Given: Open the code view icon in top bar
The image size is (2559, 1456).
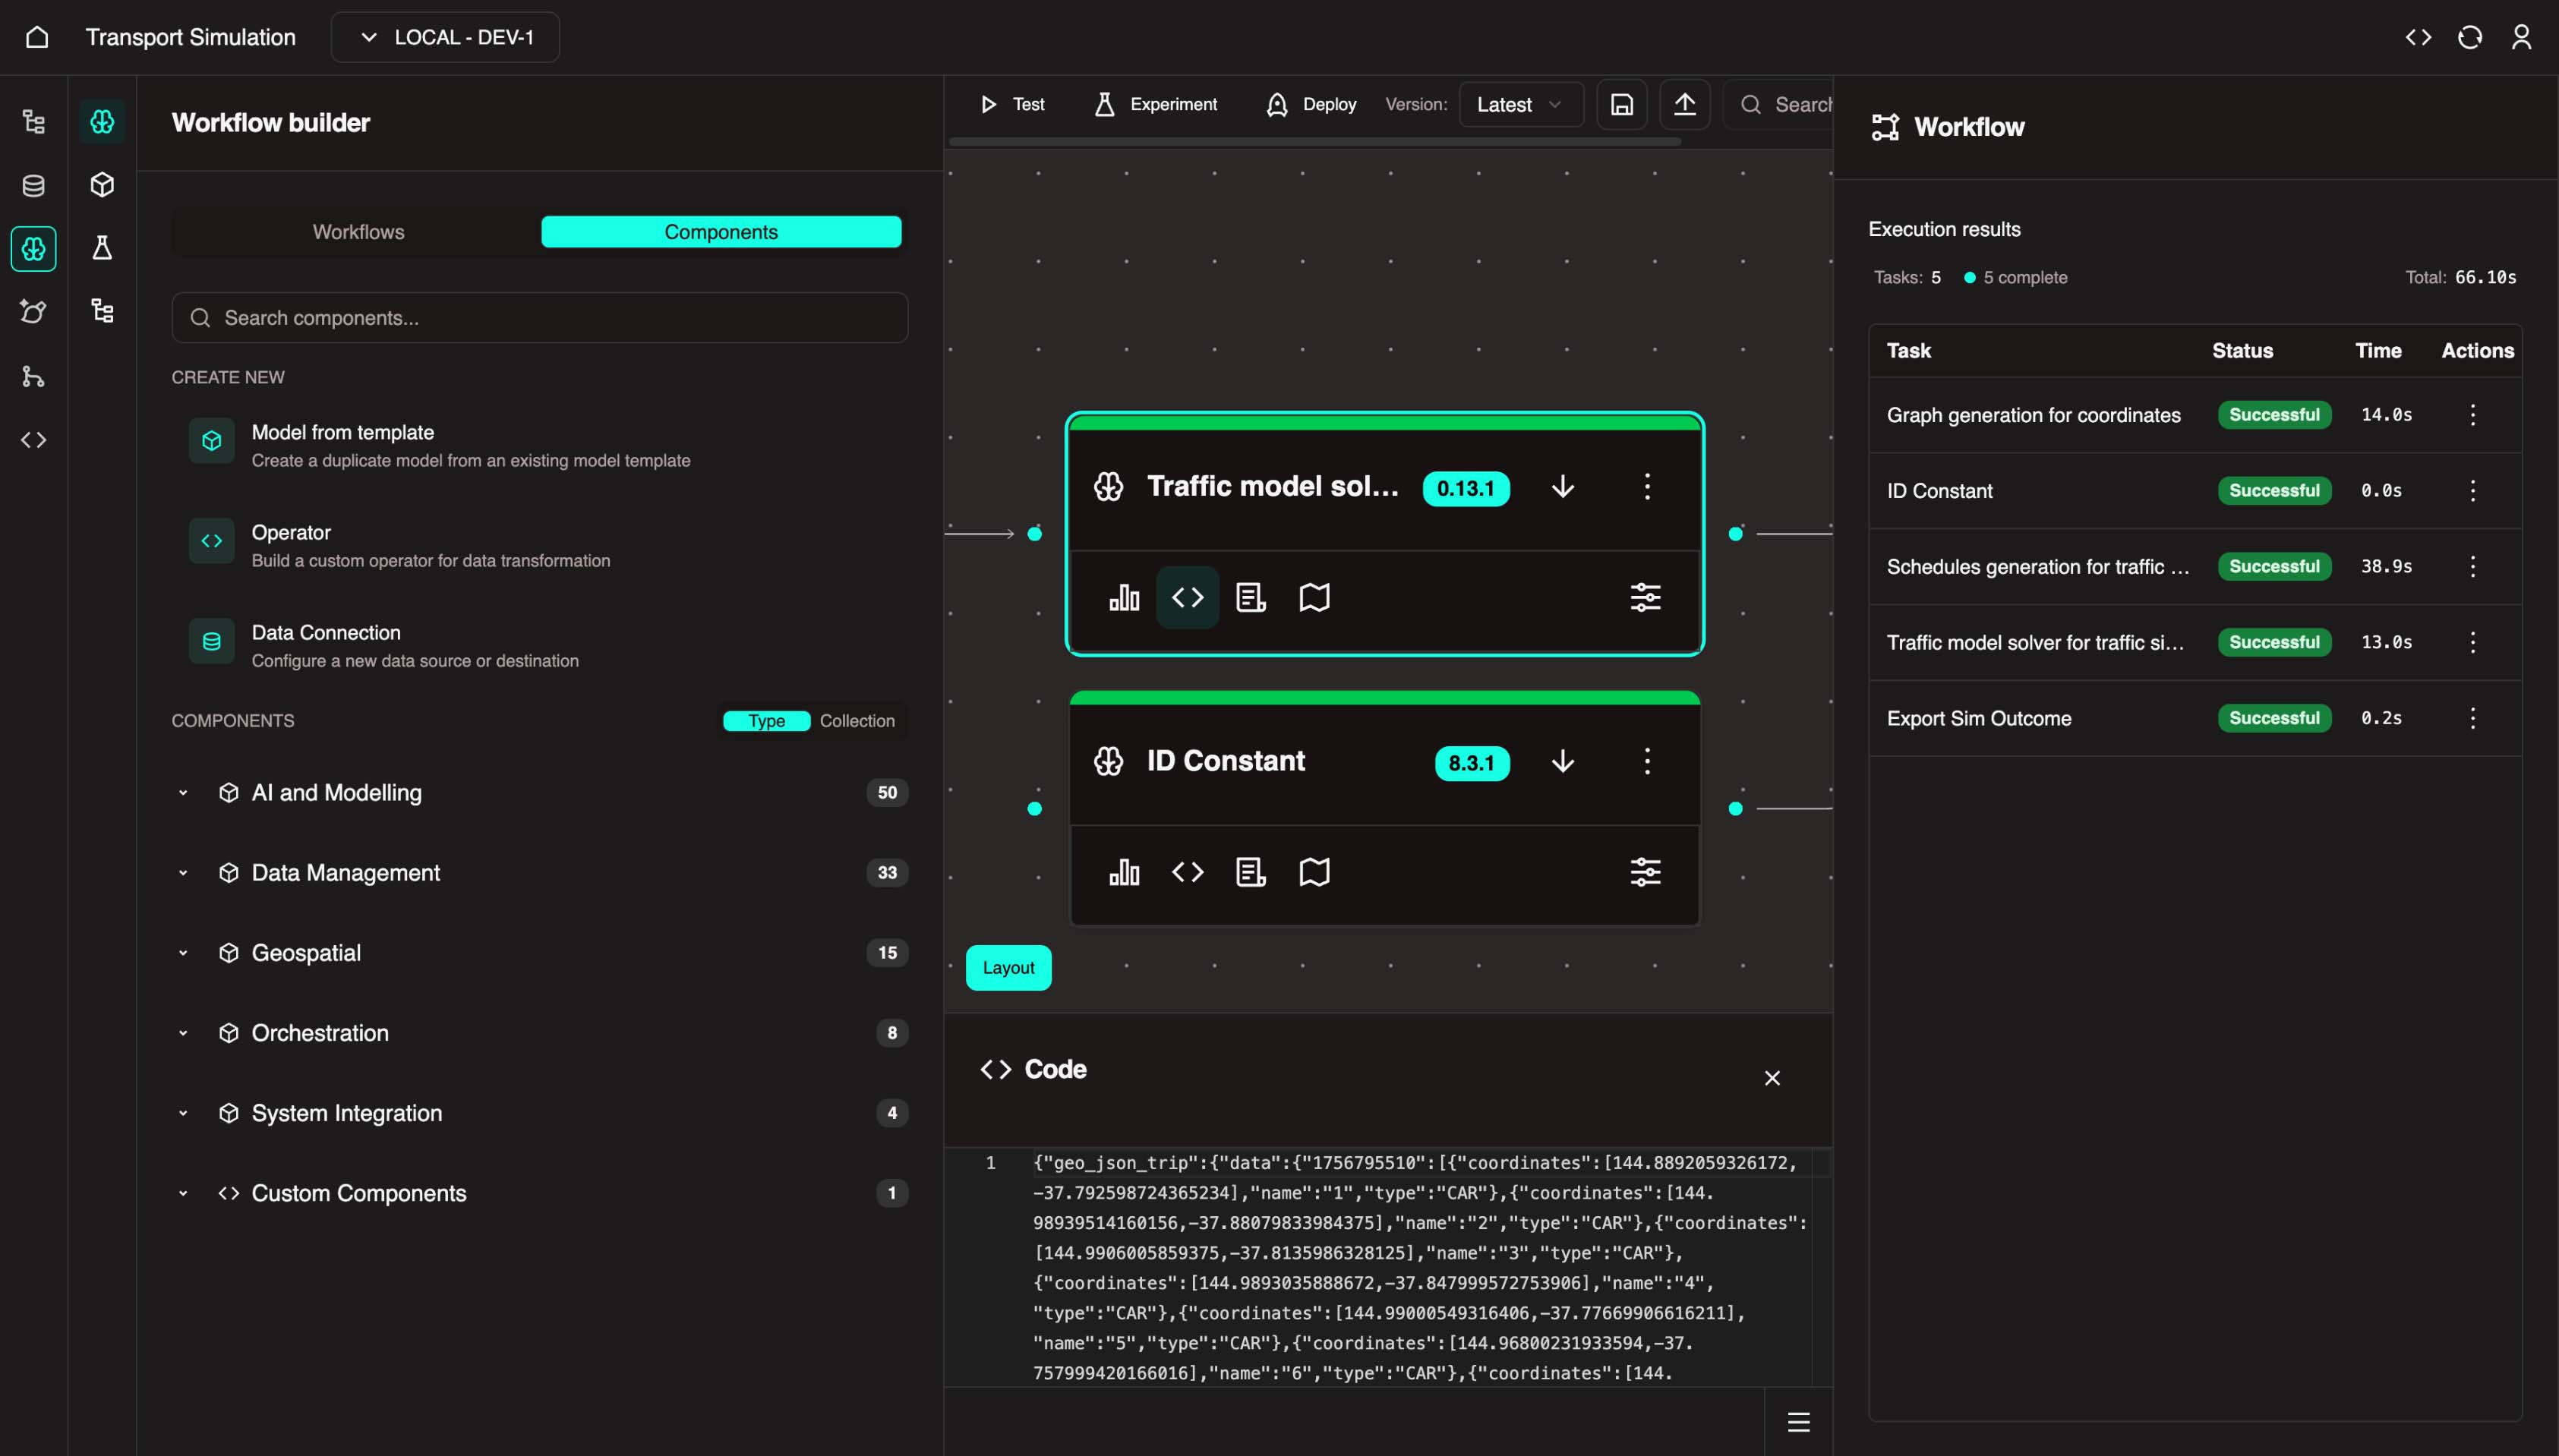Looking at the screenshot, I should point(2418,37).
